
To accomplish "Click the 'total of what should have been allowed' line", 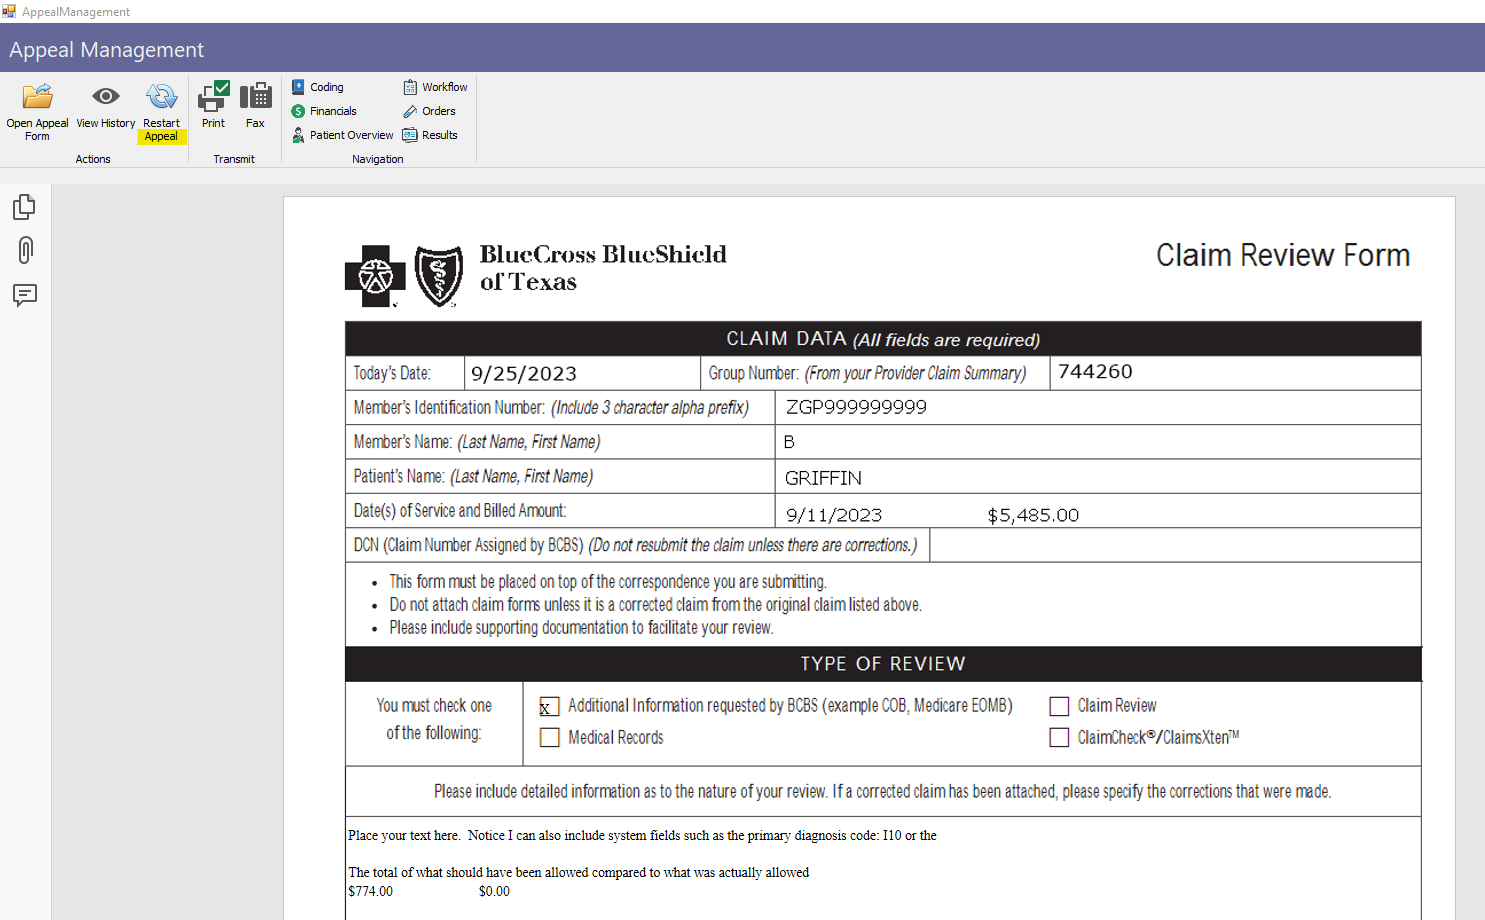I will point(578,872).
